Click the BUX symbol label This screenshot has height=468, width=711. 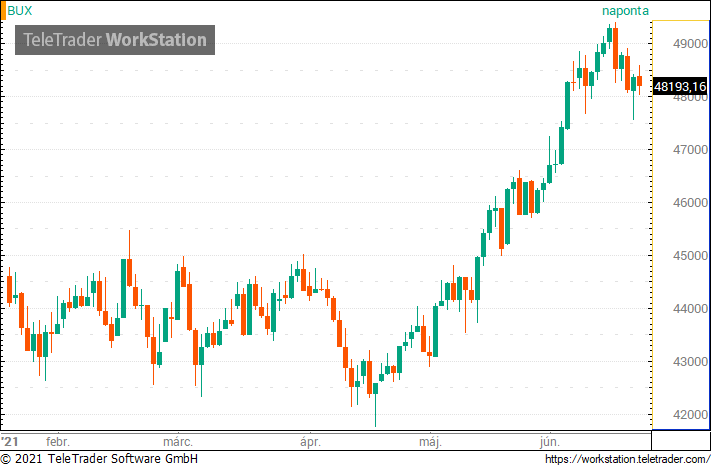coord(20,10)
